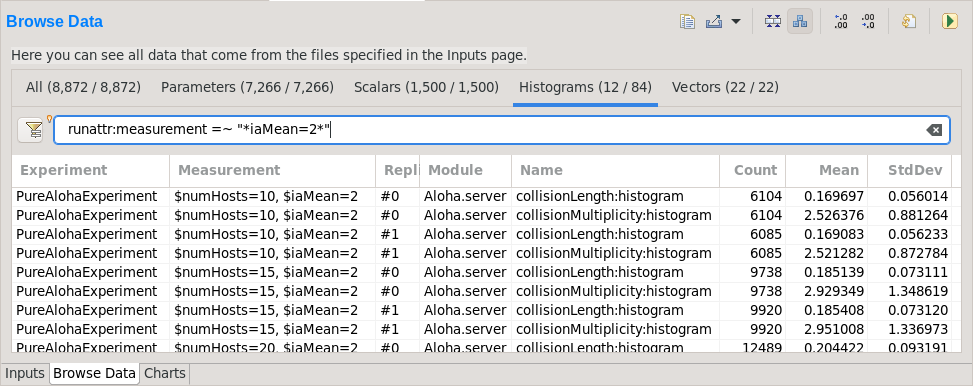Sort by the Measurement column header

point(272,171)
